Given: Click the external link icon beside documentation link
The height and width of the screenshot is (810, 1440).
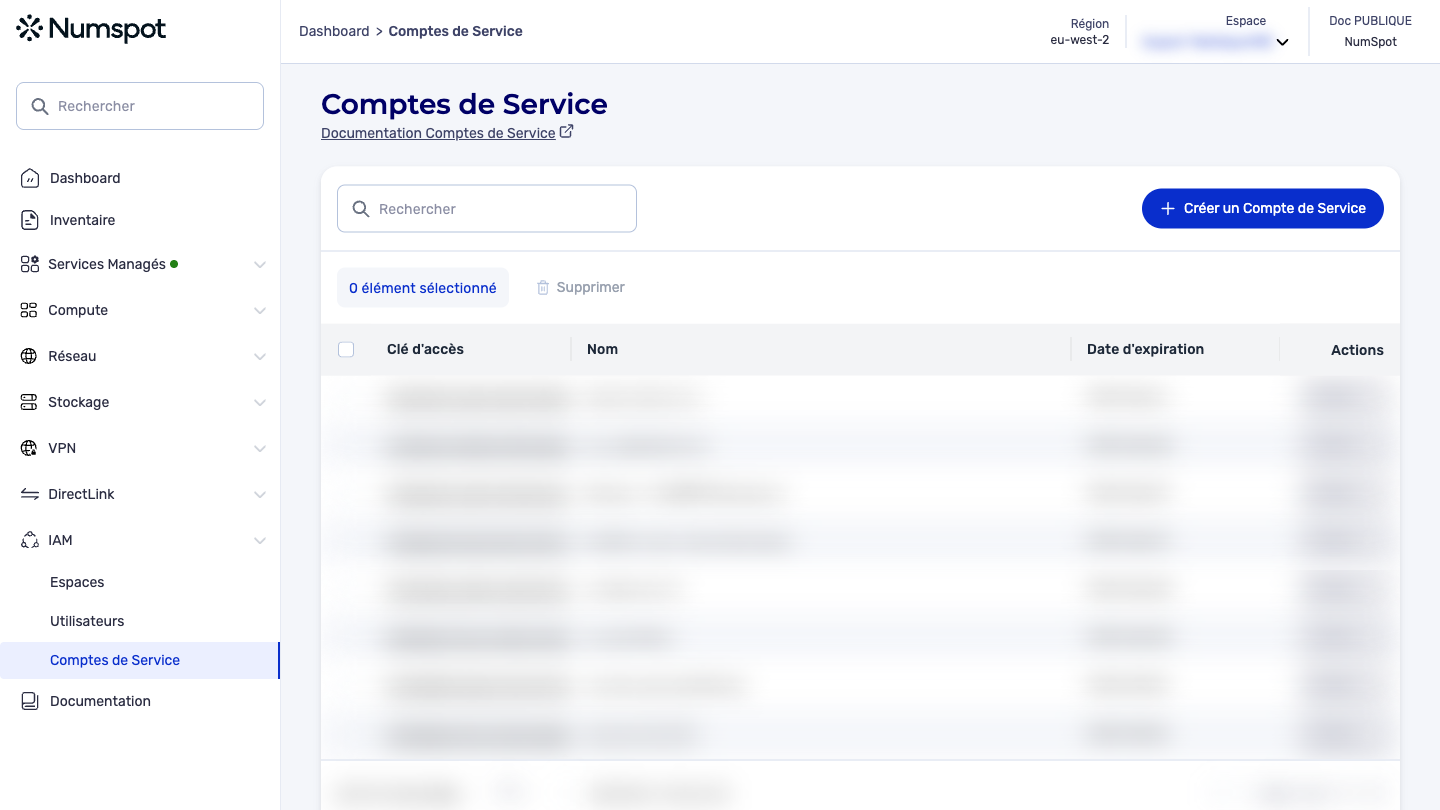Looking at the screenshot, I should (566, 131).
